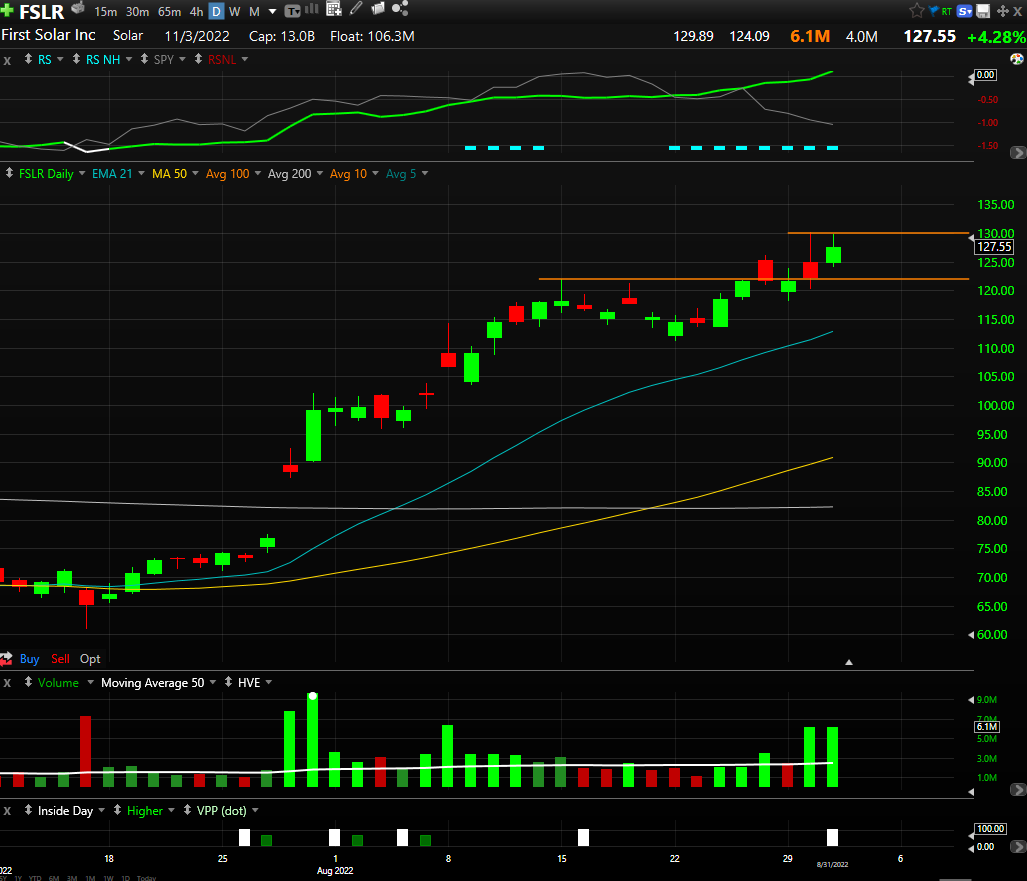Screen dimensions: 1027x881
Task: Click the scroll button on volume pane scale
Action: point(1018,790)
